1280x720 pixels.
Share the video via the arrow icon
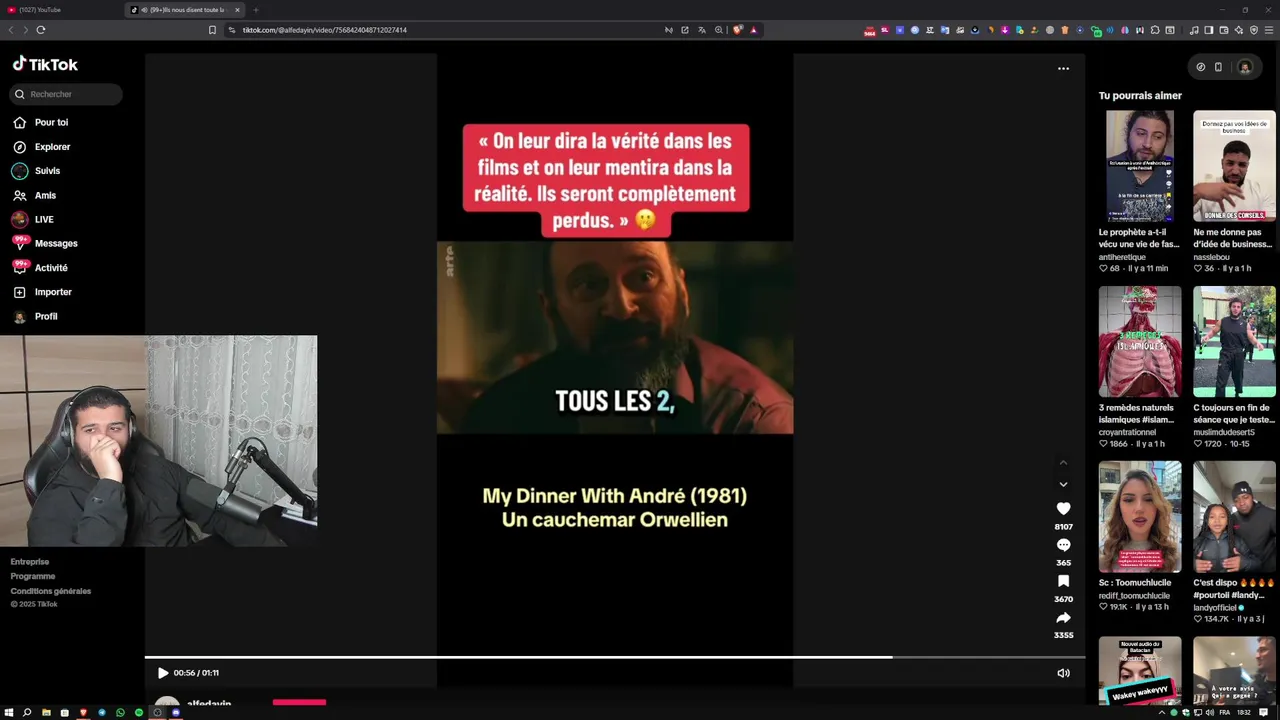pyautogui.click(x=1063, y=618)
